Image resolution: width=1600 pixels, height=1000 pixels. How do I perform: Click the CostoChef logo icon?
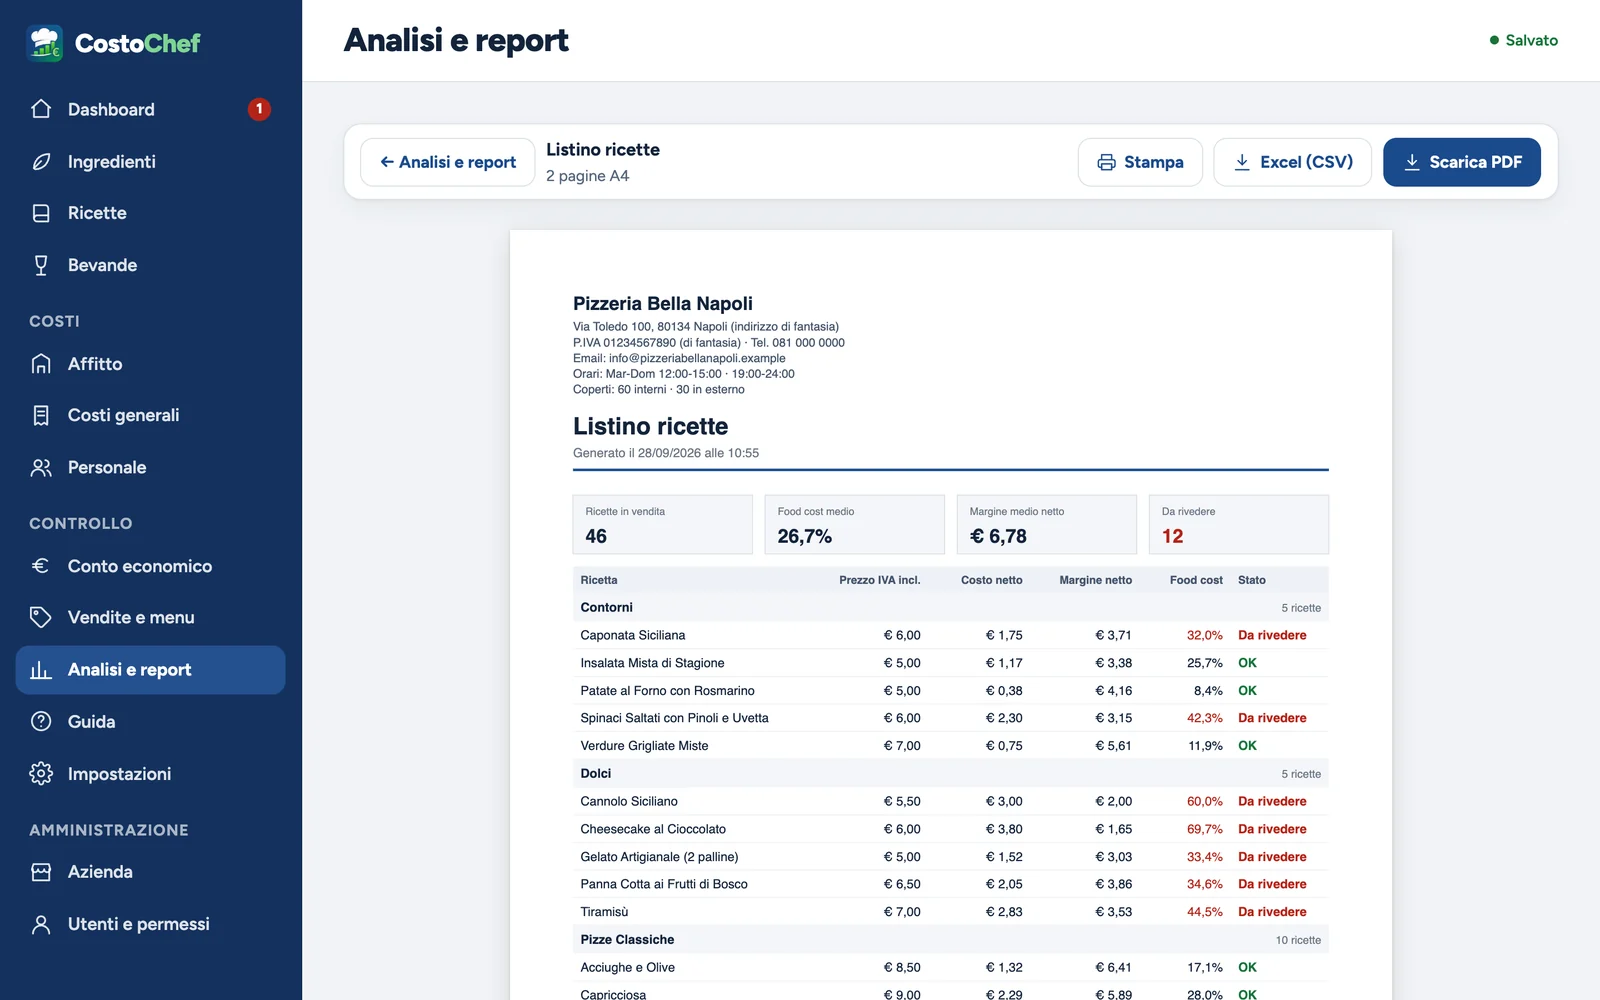tap(45, 43)
